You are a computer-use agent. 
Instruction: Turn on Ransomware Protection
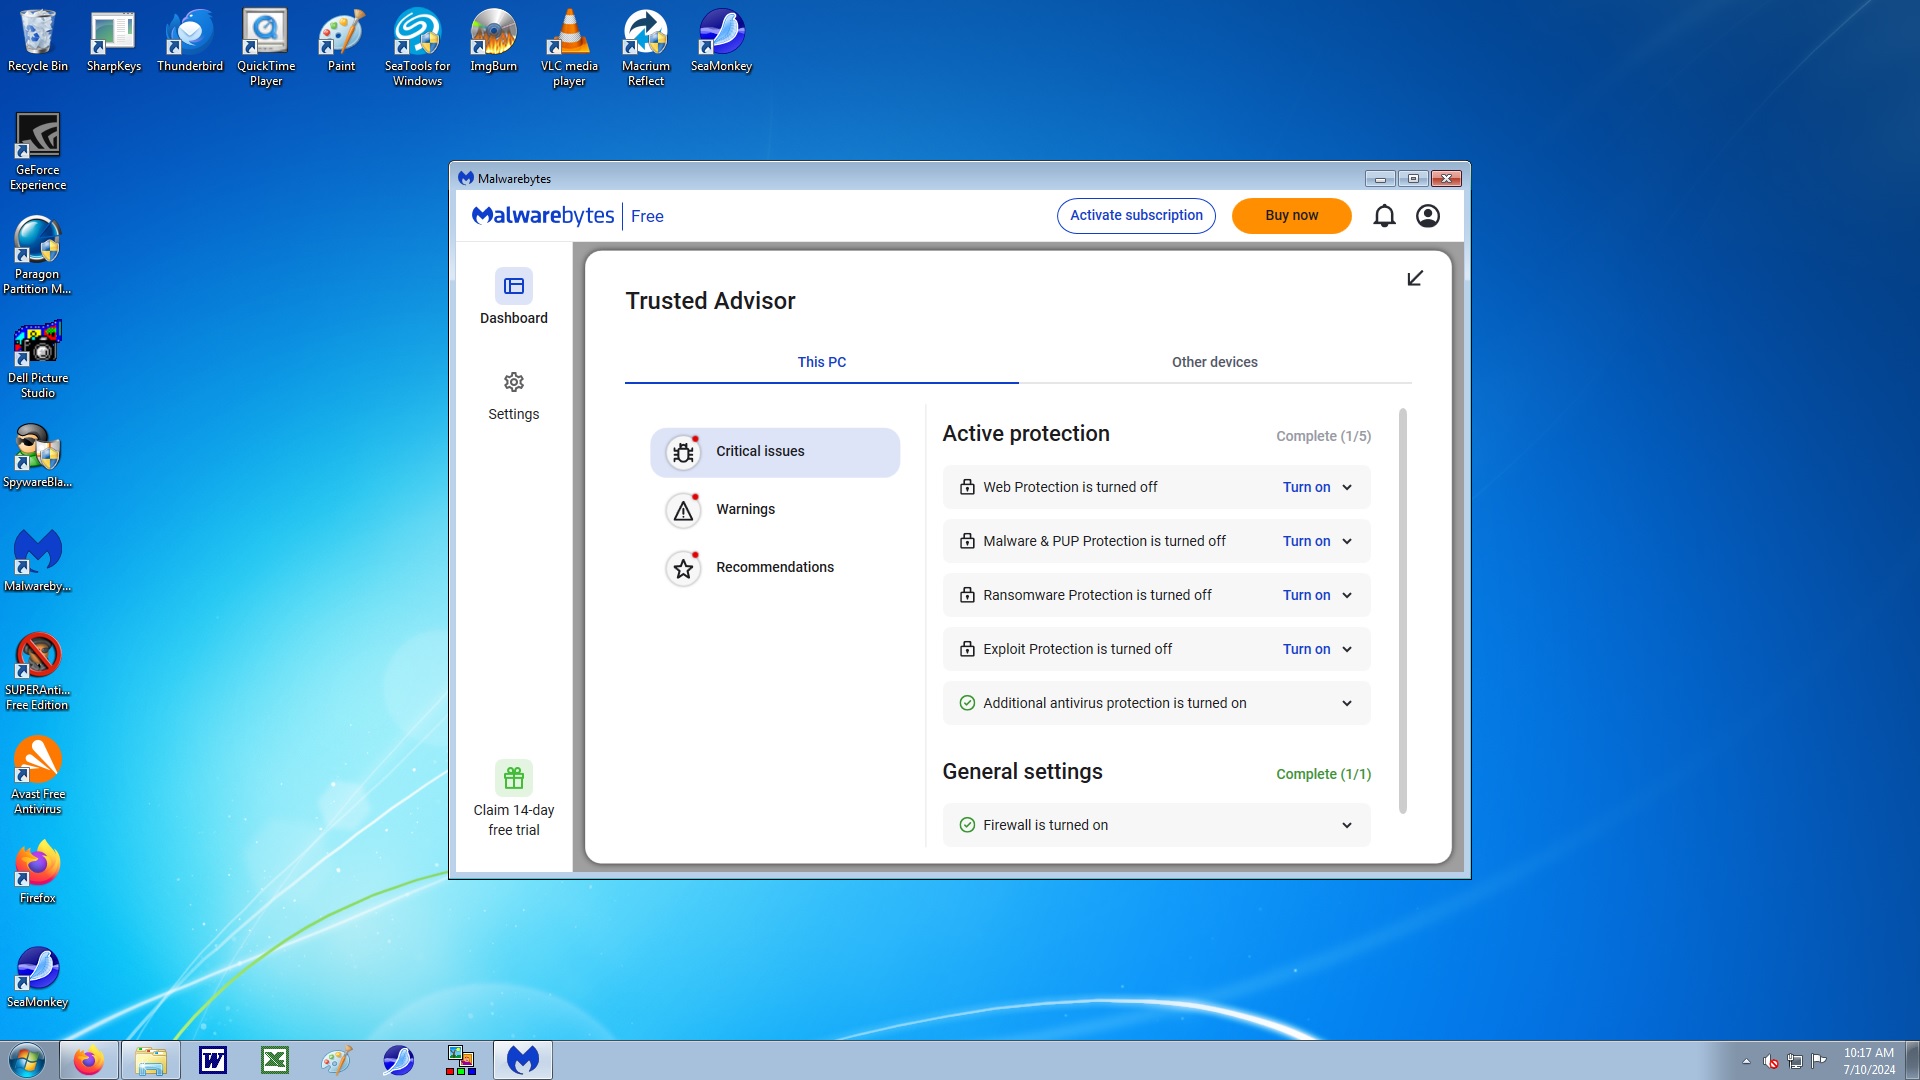click(x=1306, y=595)
